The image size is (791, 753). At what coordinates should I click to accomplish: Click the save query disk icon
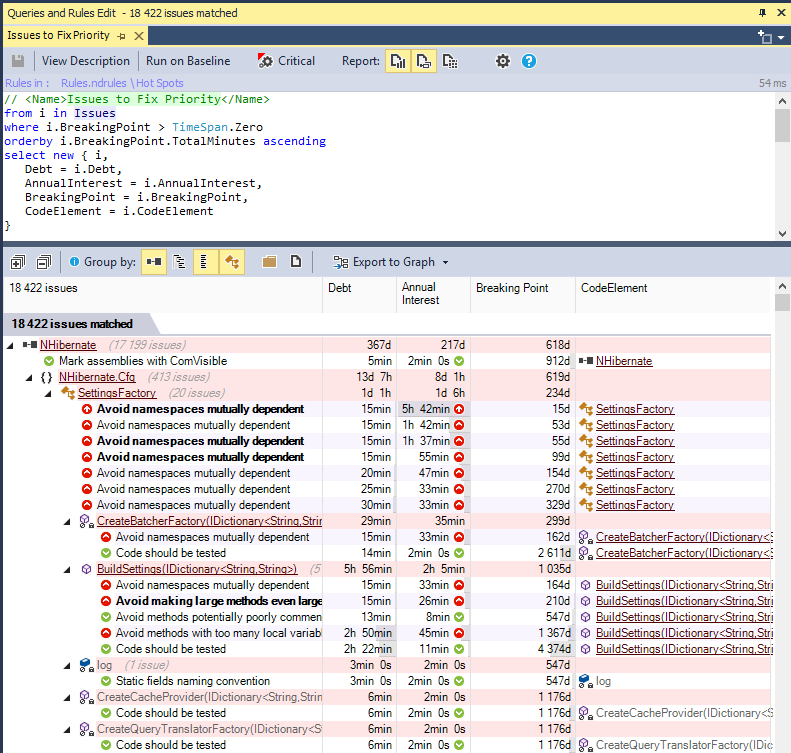[x=18, y=61]
